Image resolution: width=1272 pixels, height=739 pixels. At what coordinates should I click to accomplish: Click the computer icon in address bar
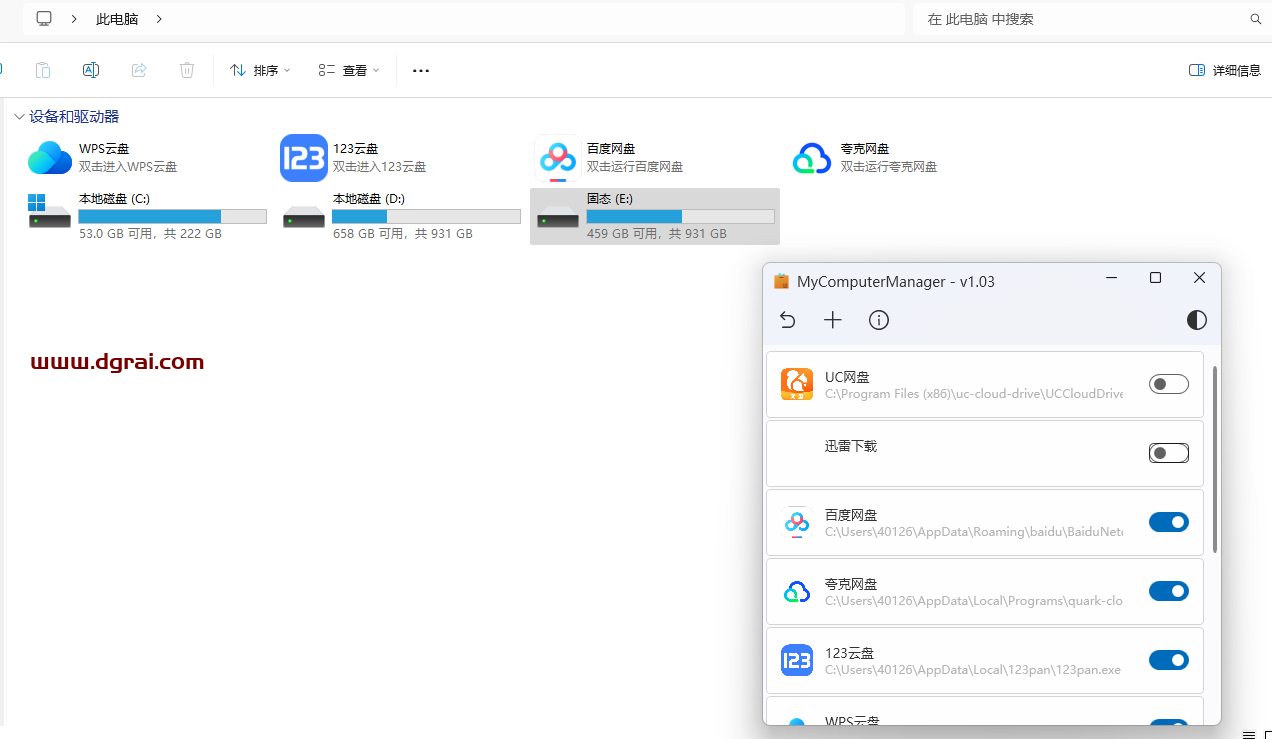[44, 19]
